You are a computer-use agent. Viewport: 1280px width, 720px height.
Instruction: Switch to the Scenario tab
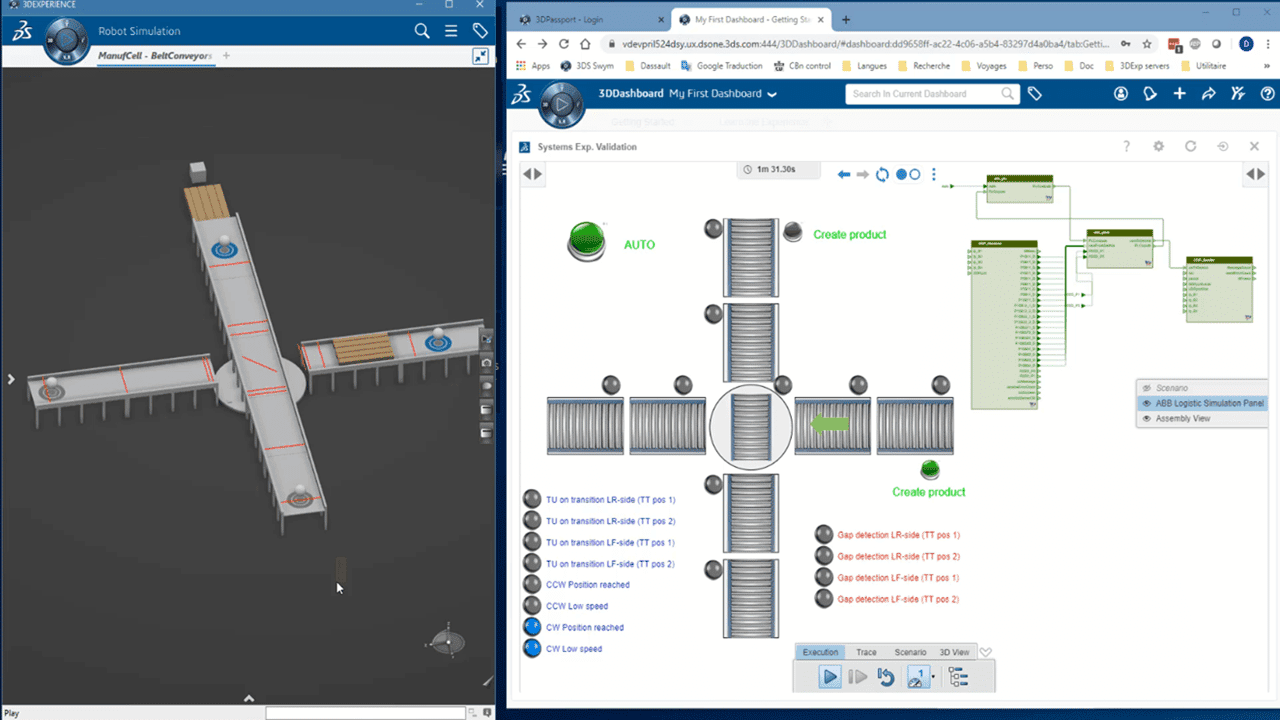pyautogui.click(x=910, y=652)
